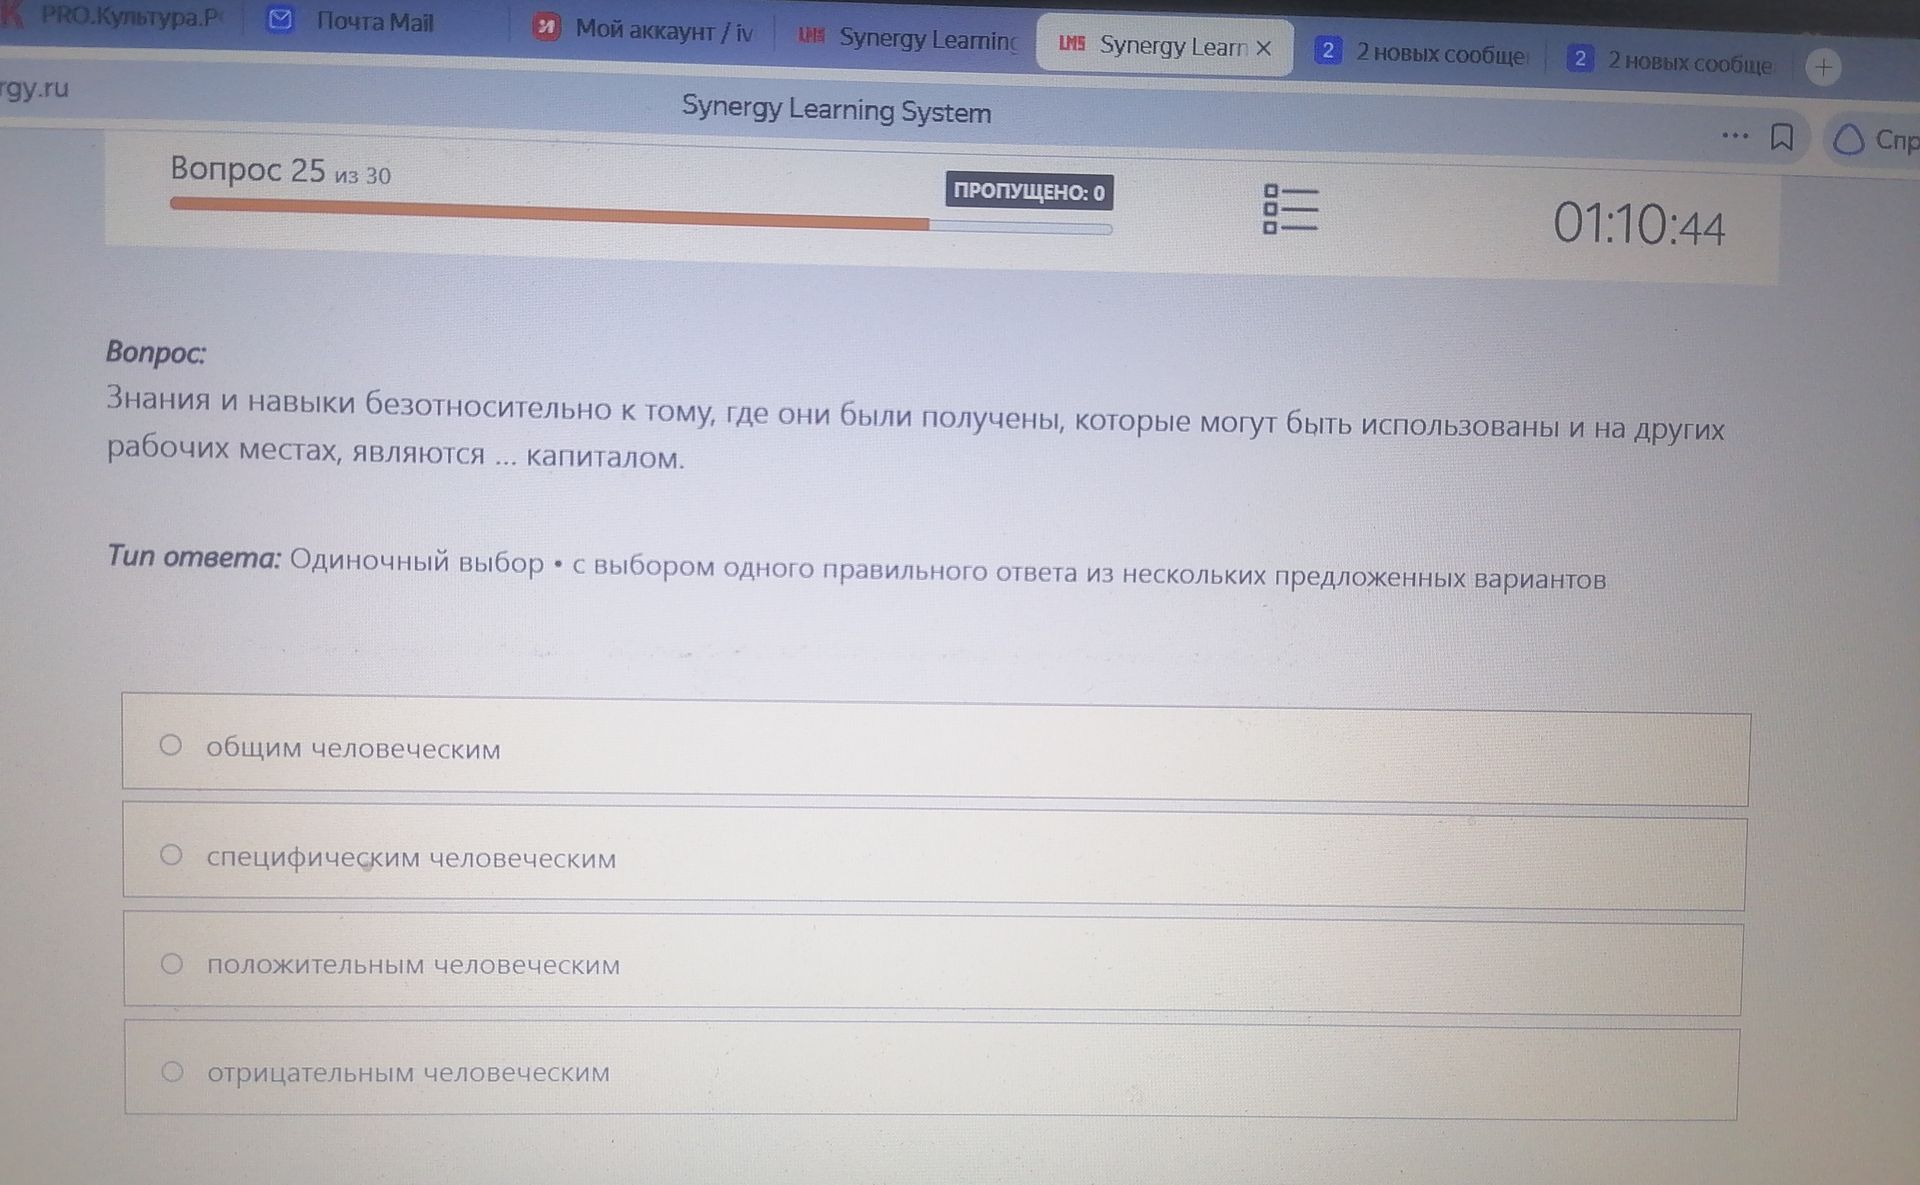The image size is (1920, 1185).
Task: Open a new browser tab
Action: [x=1824, y=67]
